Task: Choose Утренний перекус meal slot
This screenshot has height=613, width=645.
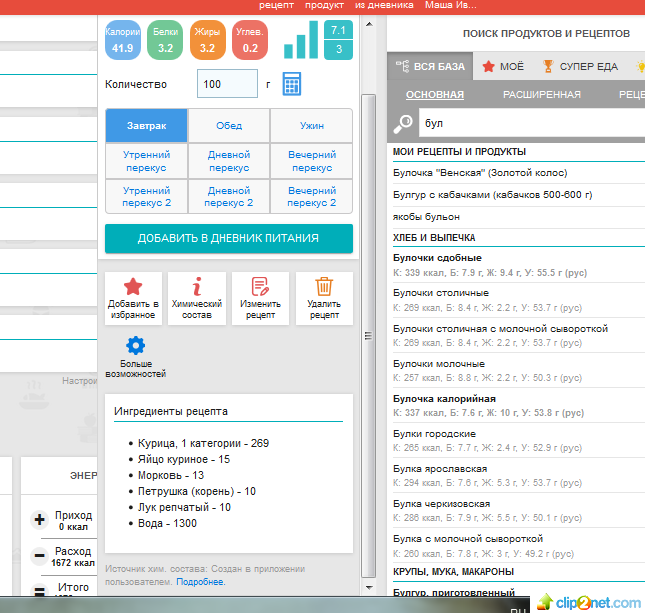Action: click(146, 161)
